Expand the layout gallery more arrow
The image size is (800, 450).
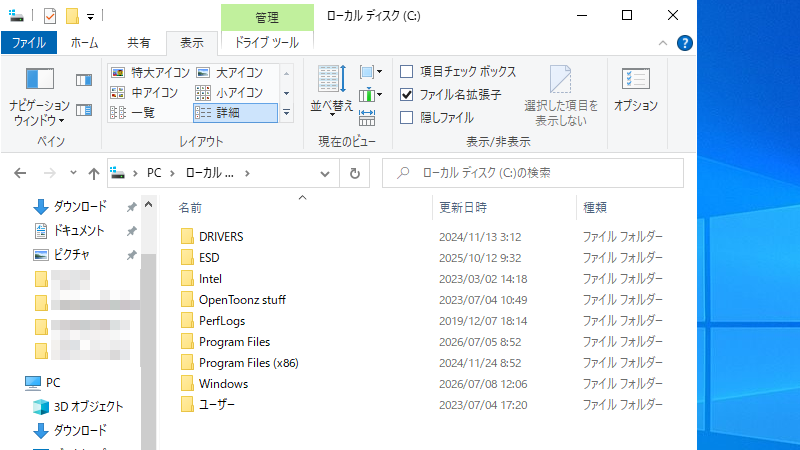pos(287,112)
